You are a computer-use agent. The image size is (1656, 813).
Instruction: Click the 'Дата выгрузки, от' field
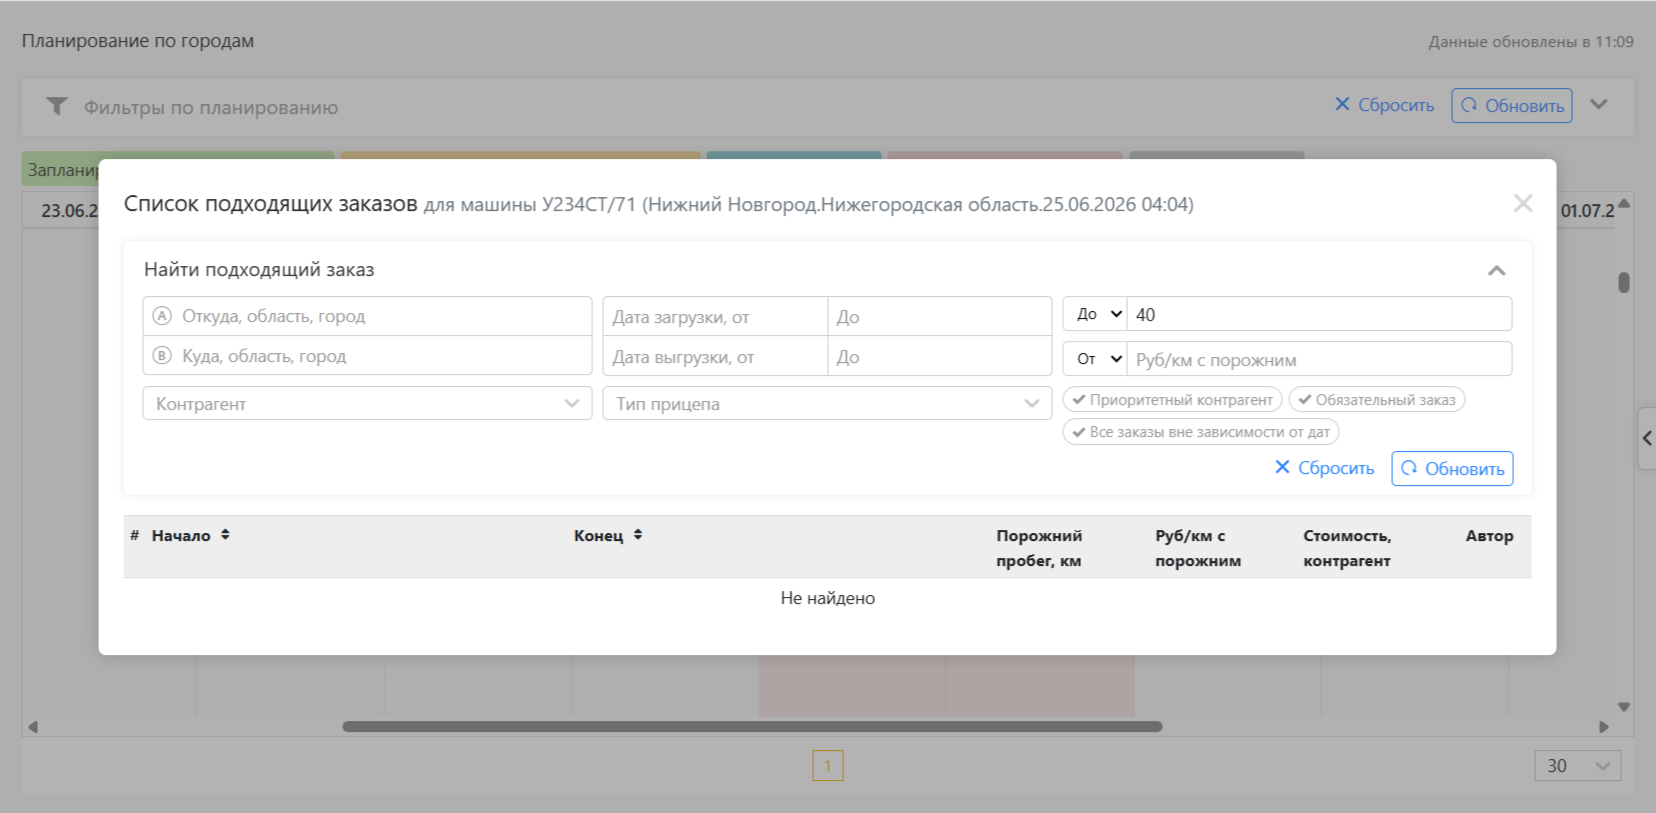tap(715, 357)
